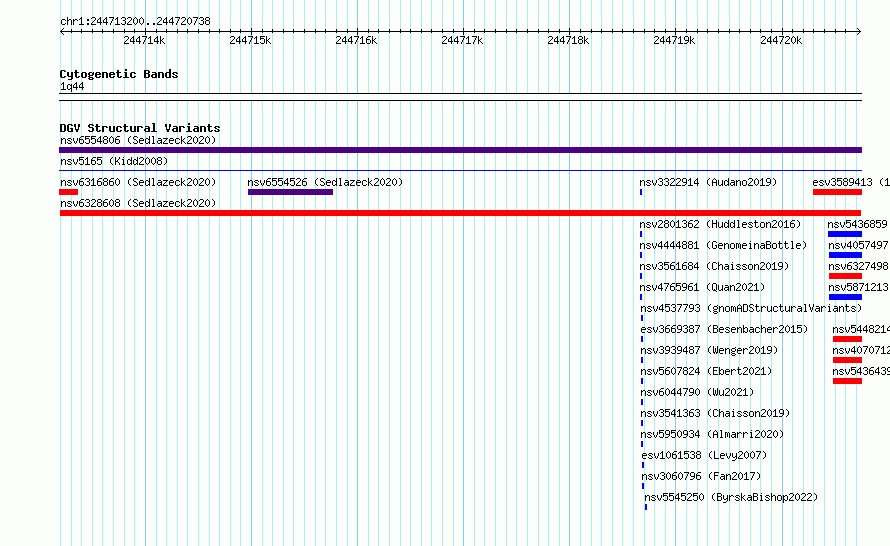
Task: Click the chr1:244713200..244720738 region label
Action: [x=135, y=21]
